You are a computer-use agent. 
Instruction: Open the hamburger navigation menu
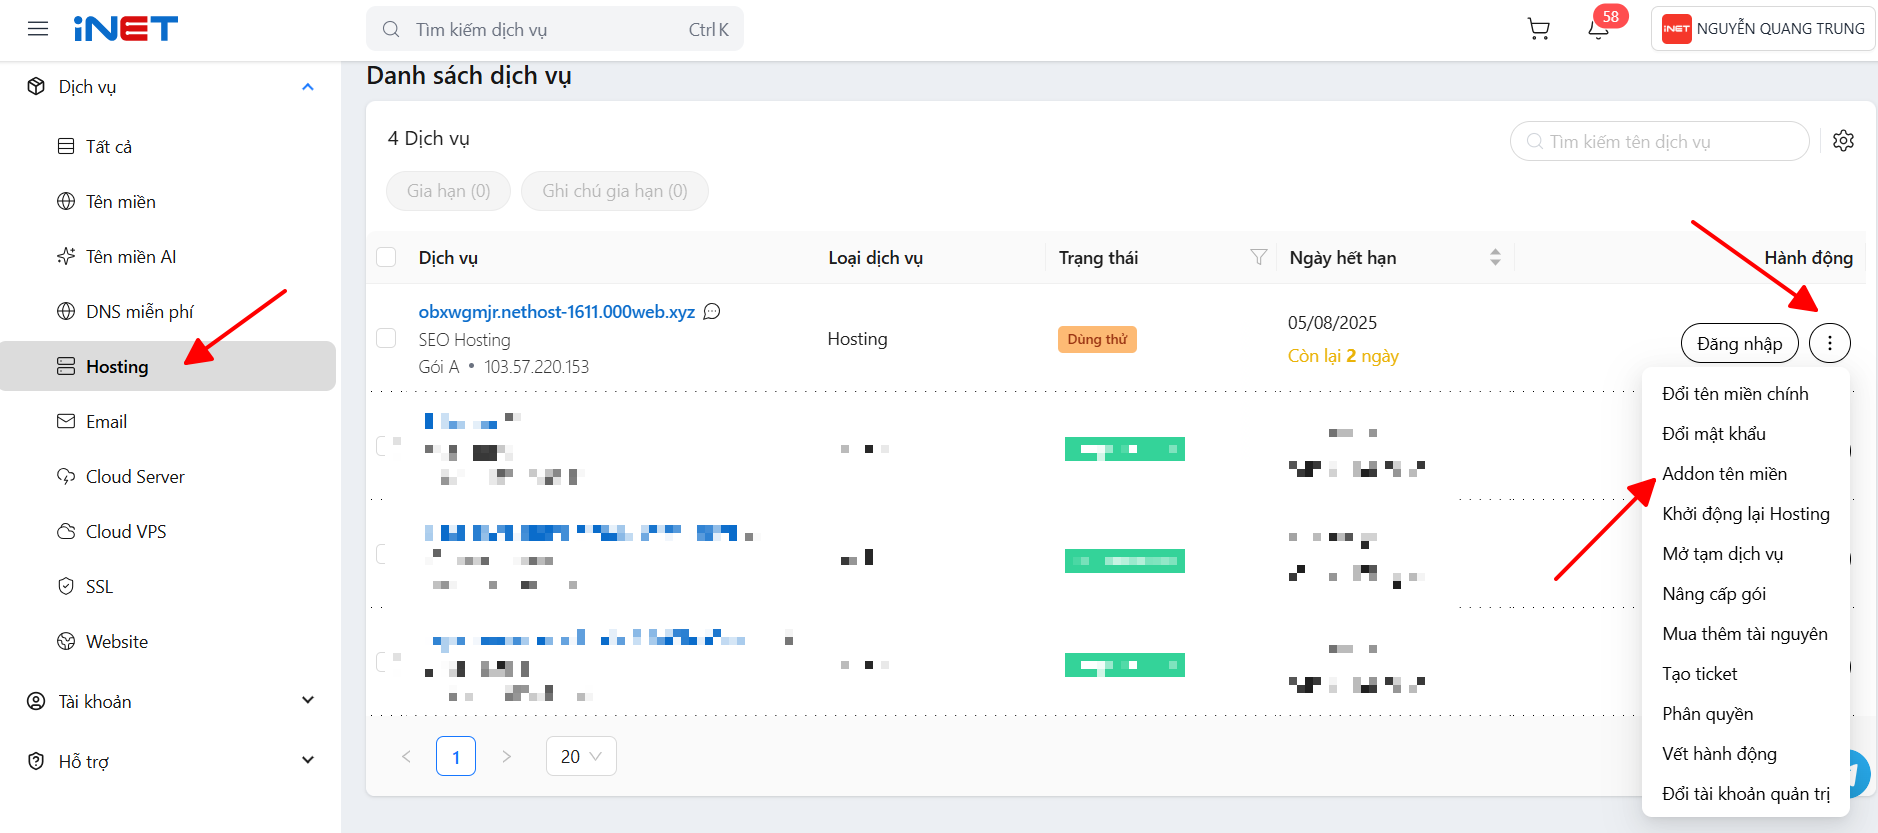click(x=38, y=29)
